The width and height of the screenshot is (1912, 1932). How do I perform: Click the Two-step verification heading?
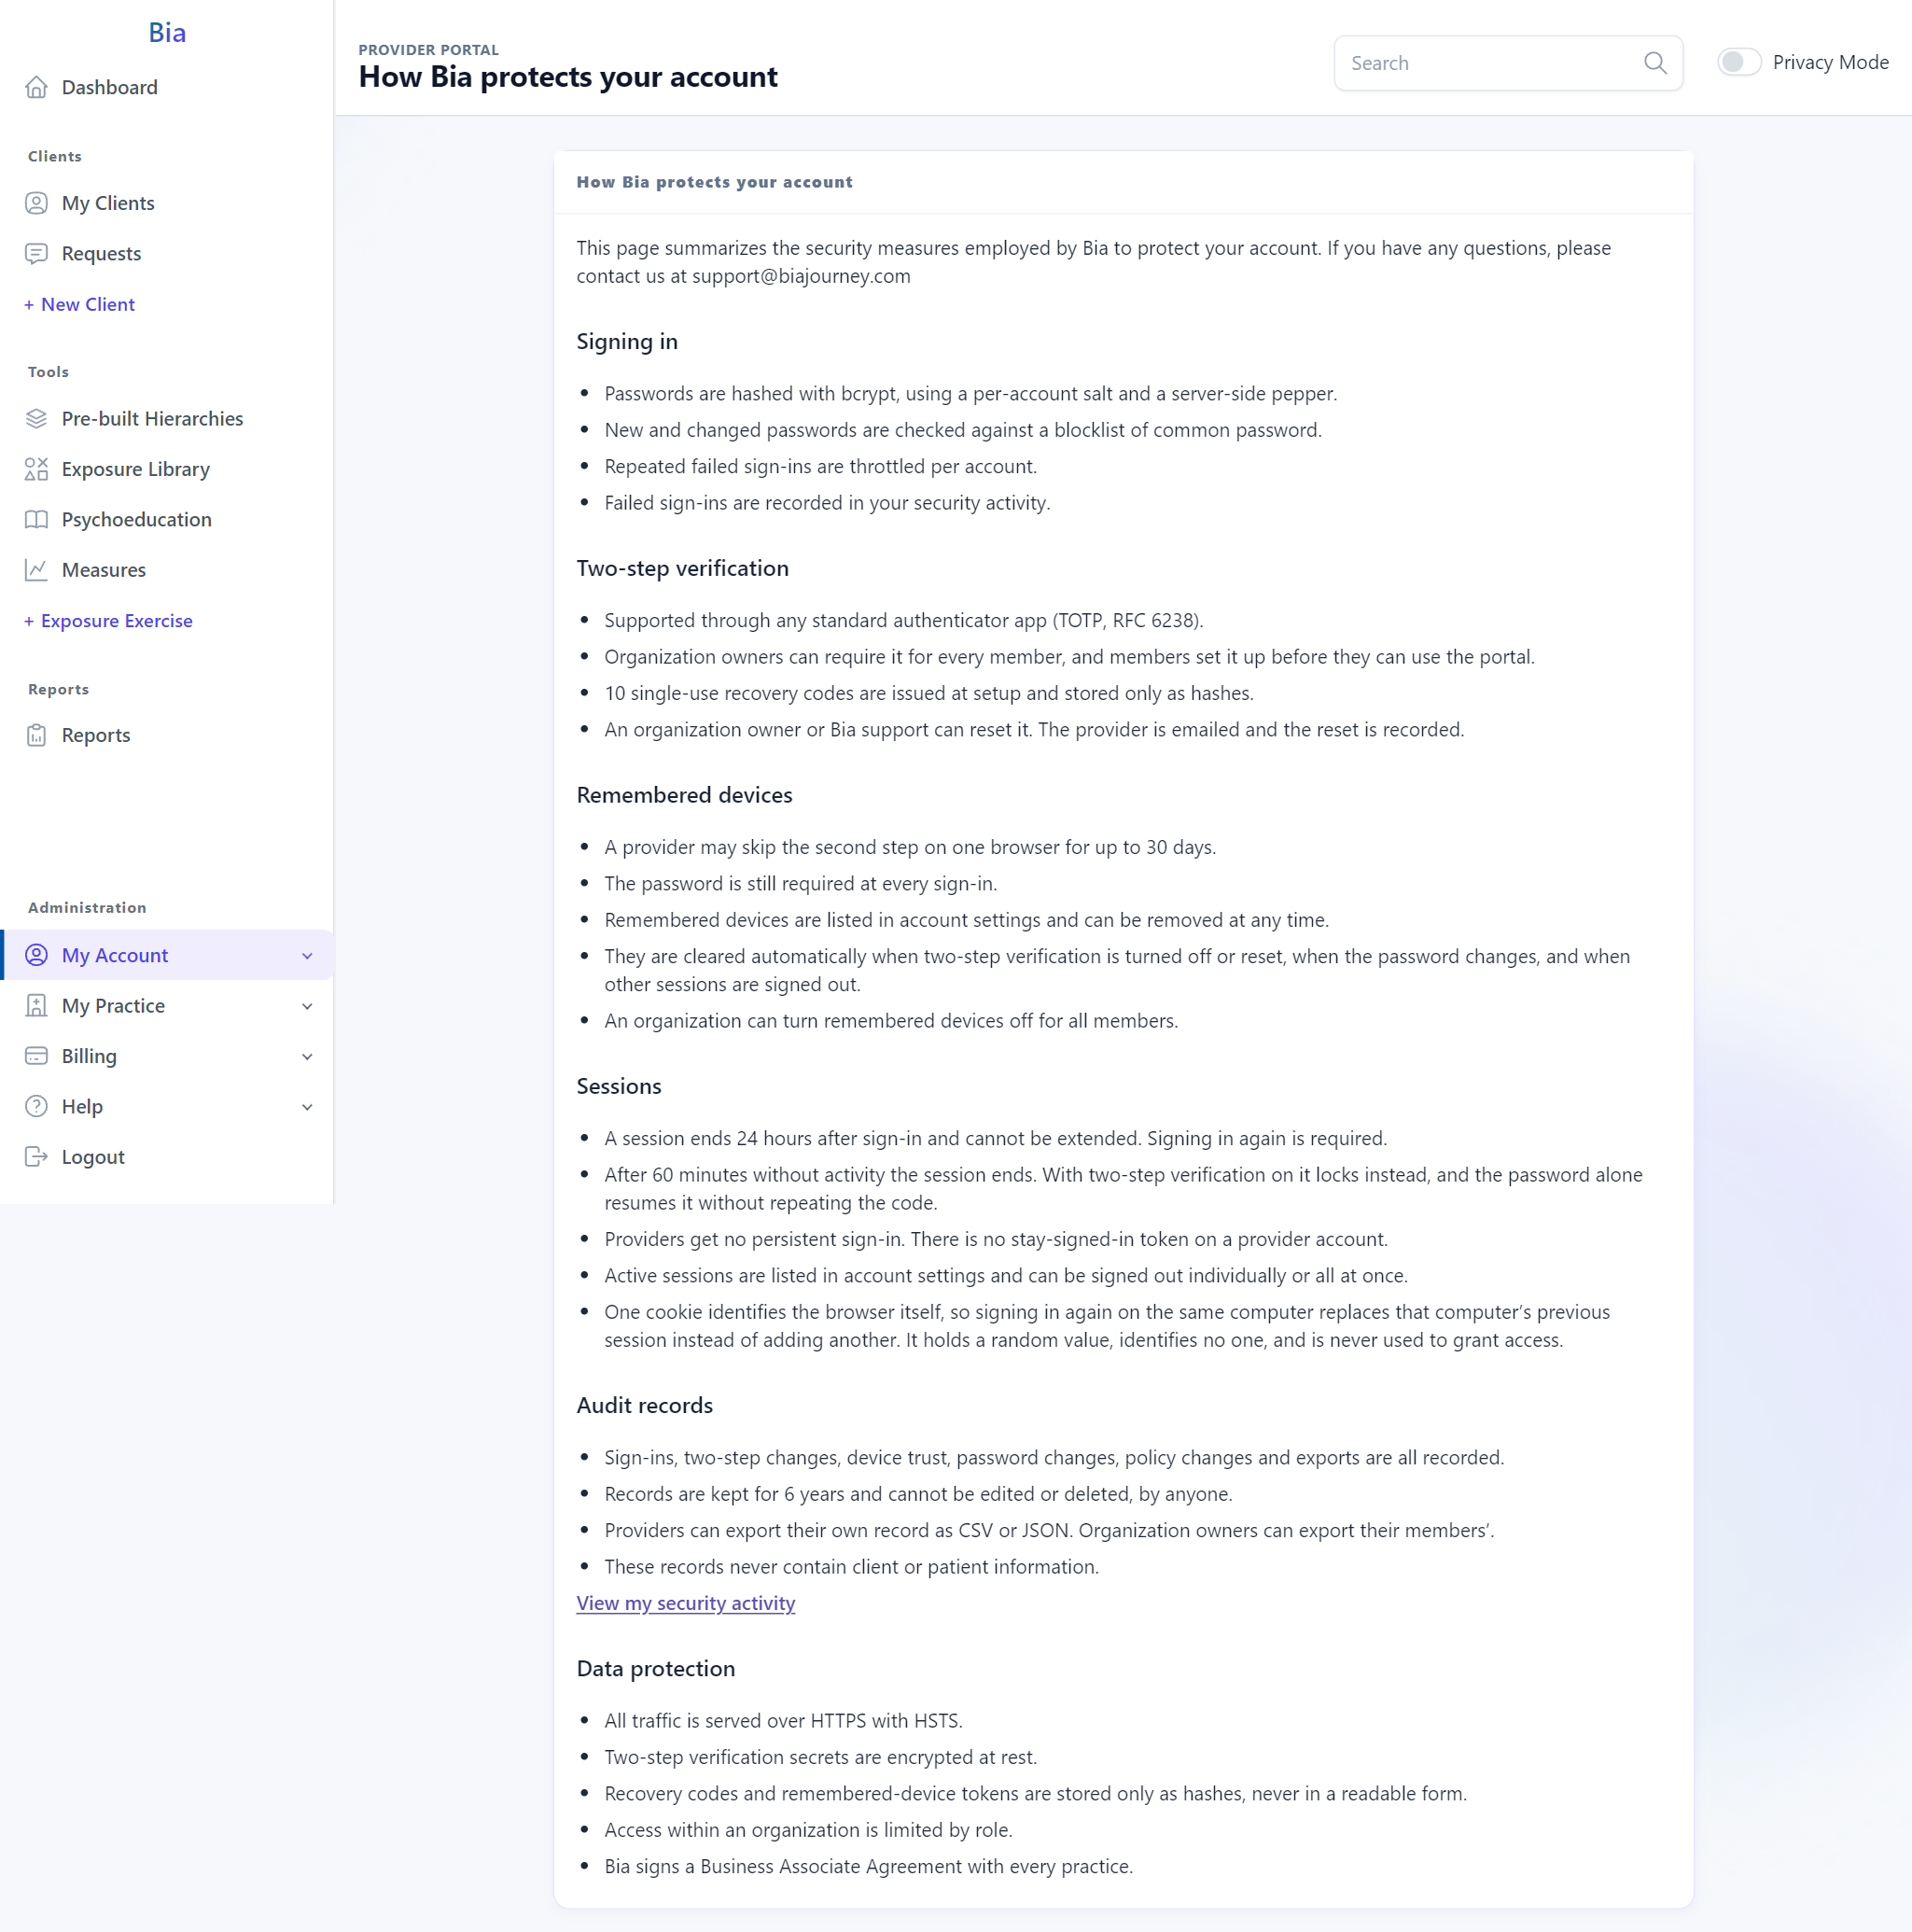[683, 568]
